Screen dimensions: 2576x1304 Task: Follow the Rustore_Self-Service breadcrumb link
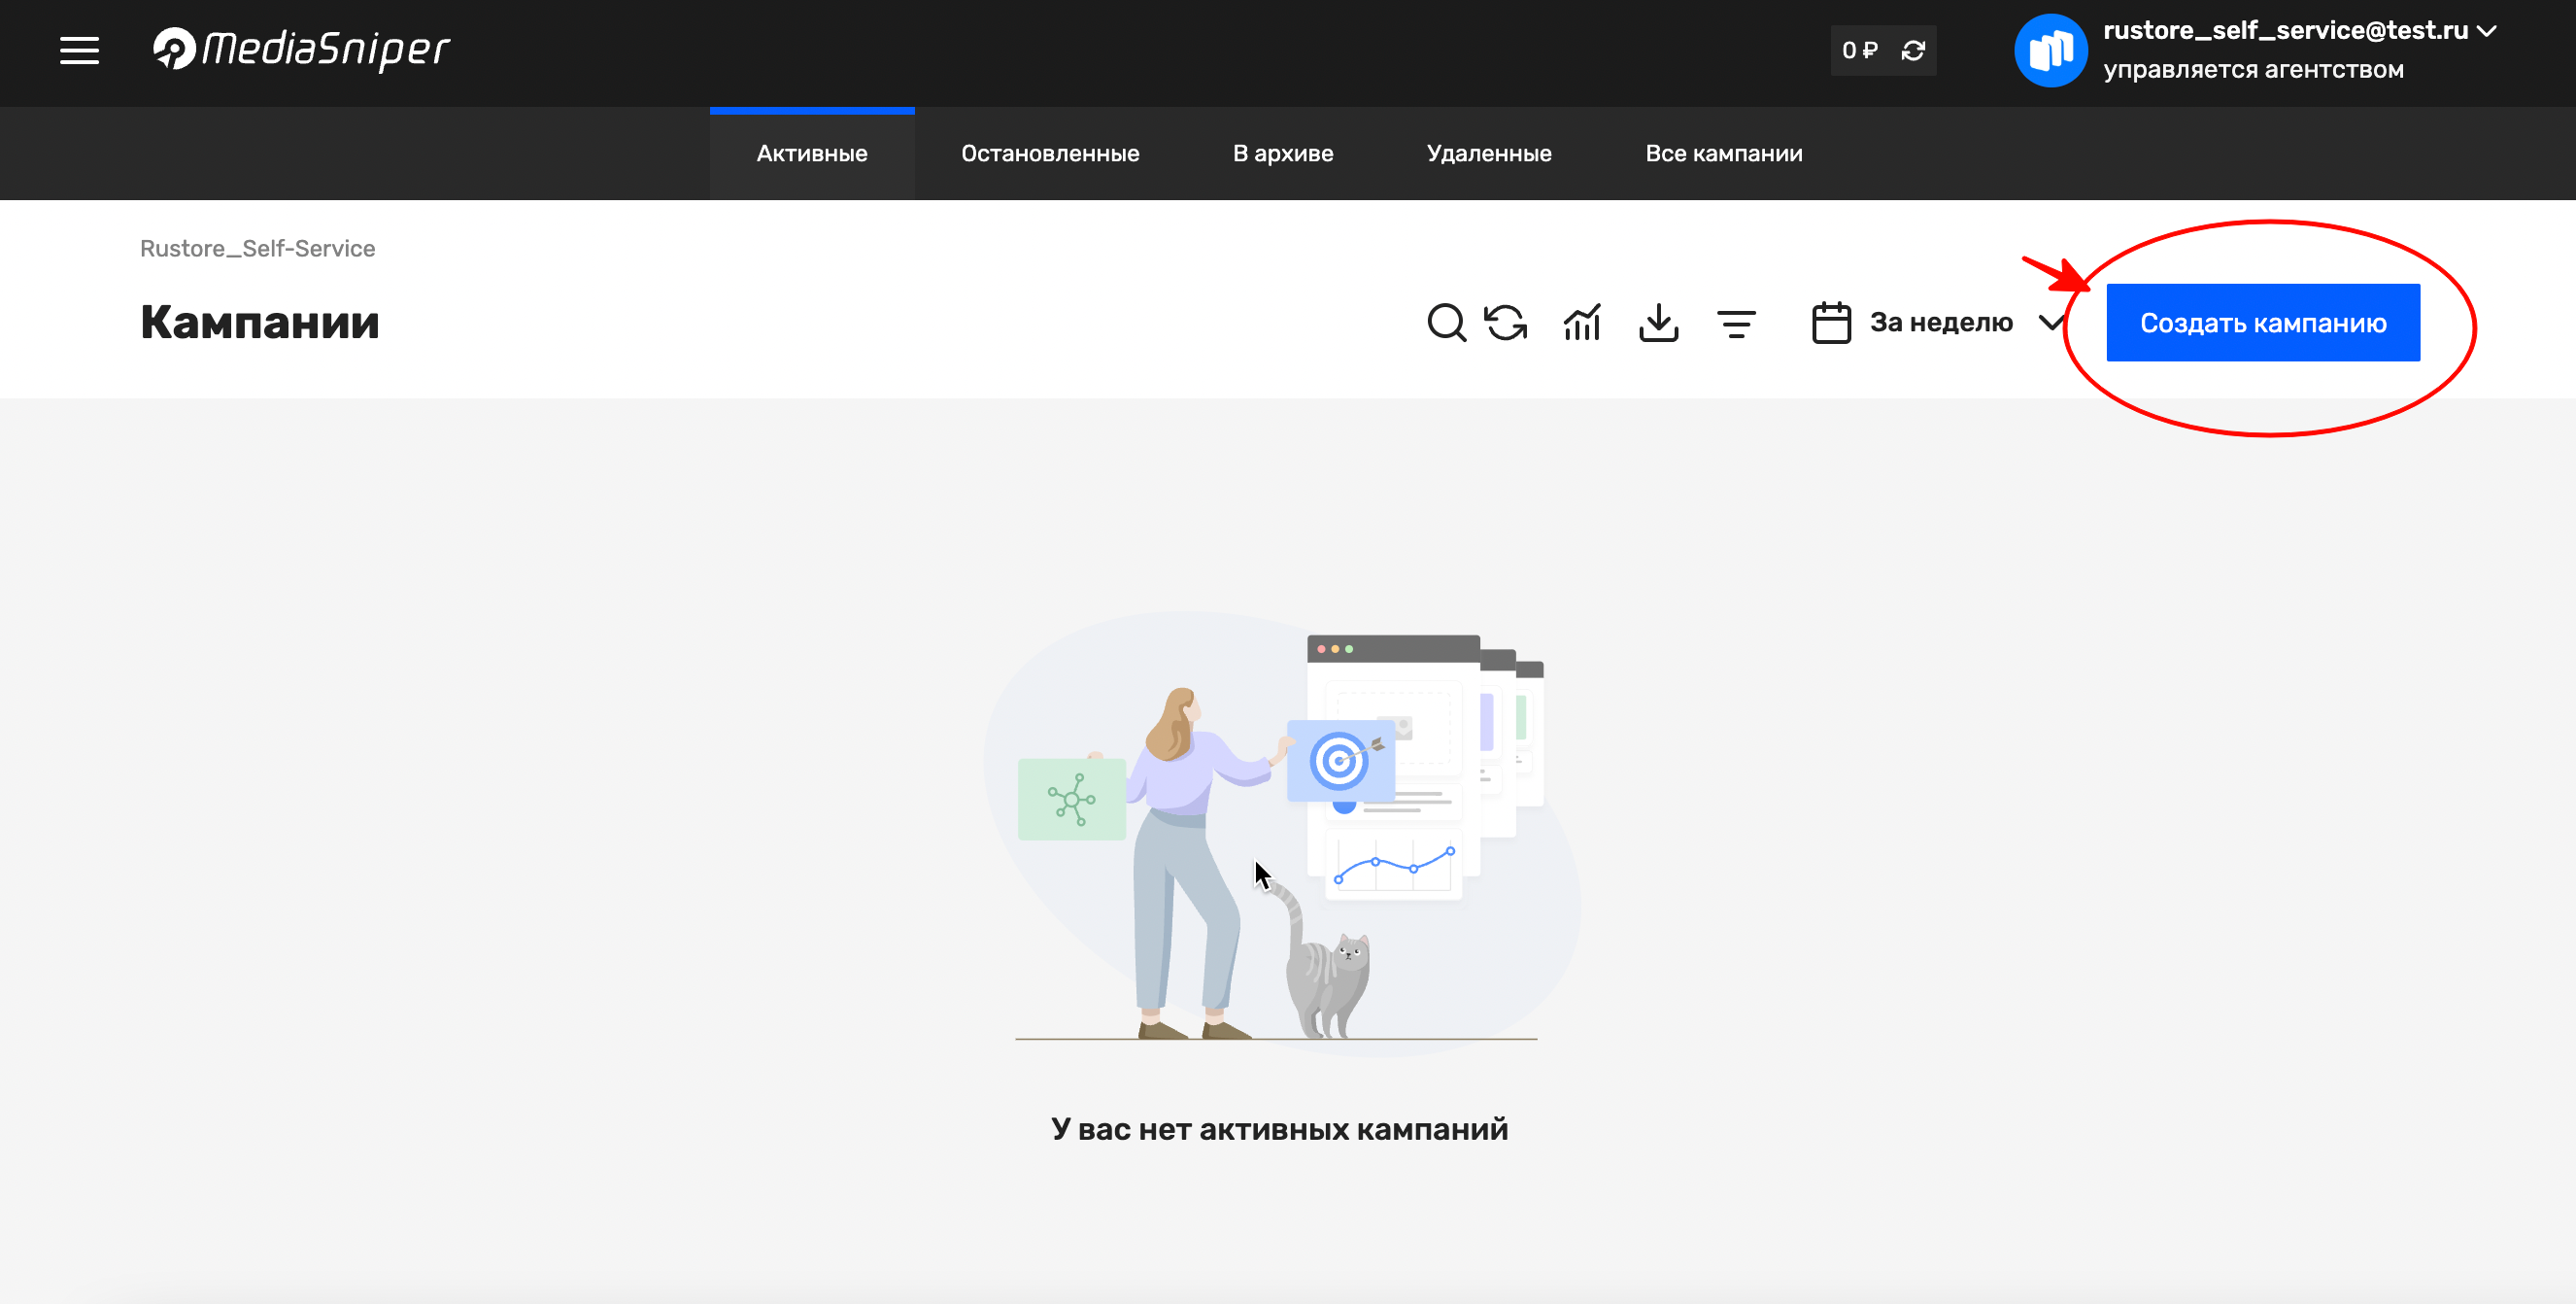pyautogui.click(x=258, y=248)
